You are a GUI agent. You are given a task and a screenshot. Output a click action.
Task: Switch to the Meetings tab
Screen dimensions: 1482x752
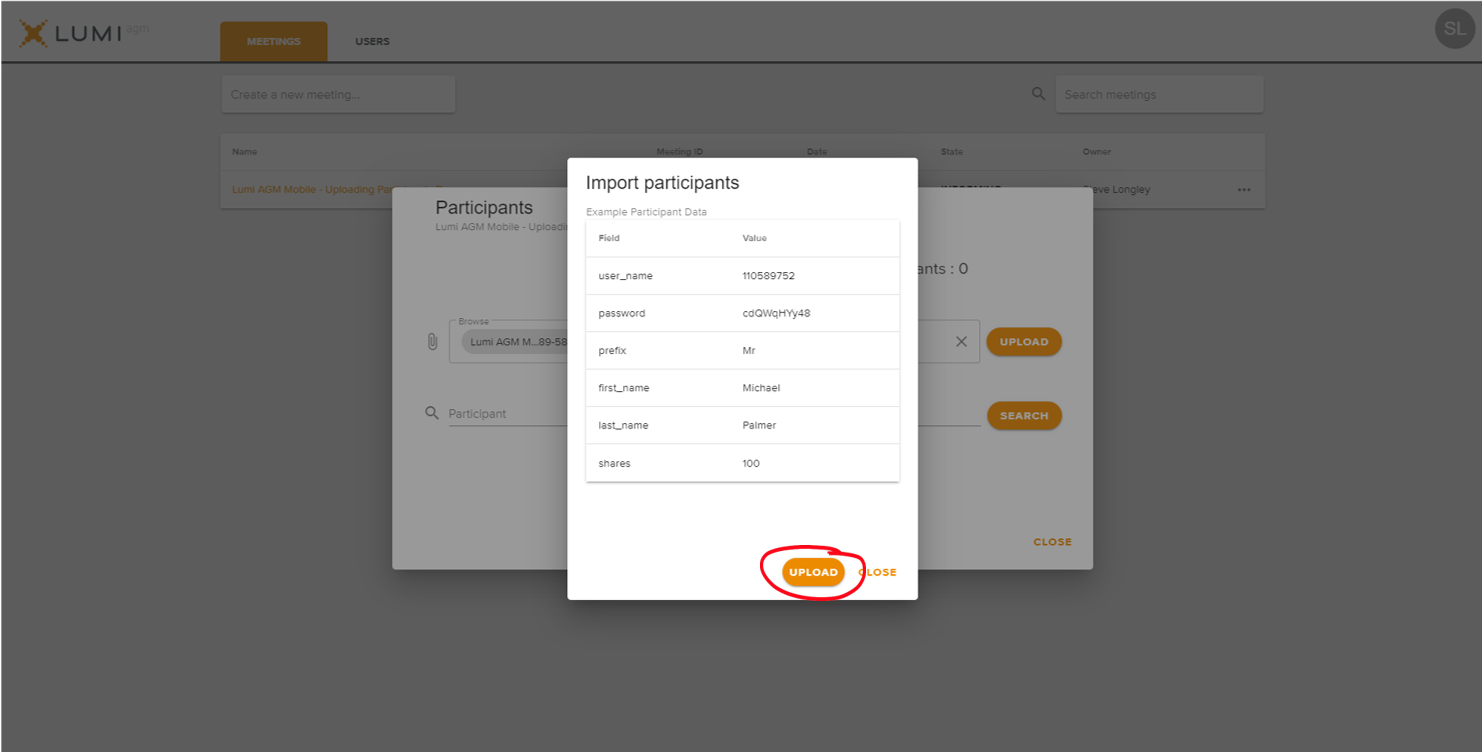(x=274, y=42)
